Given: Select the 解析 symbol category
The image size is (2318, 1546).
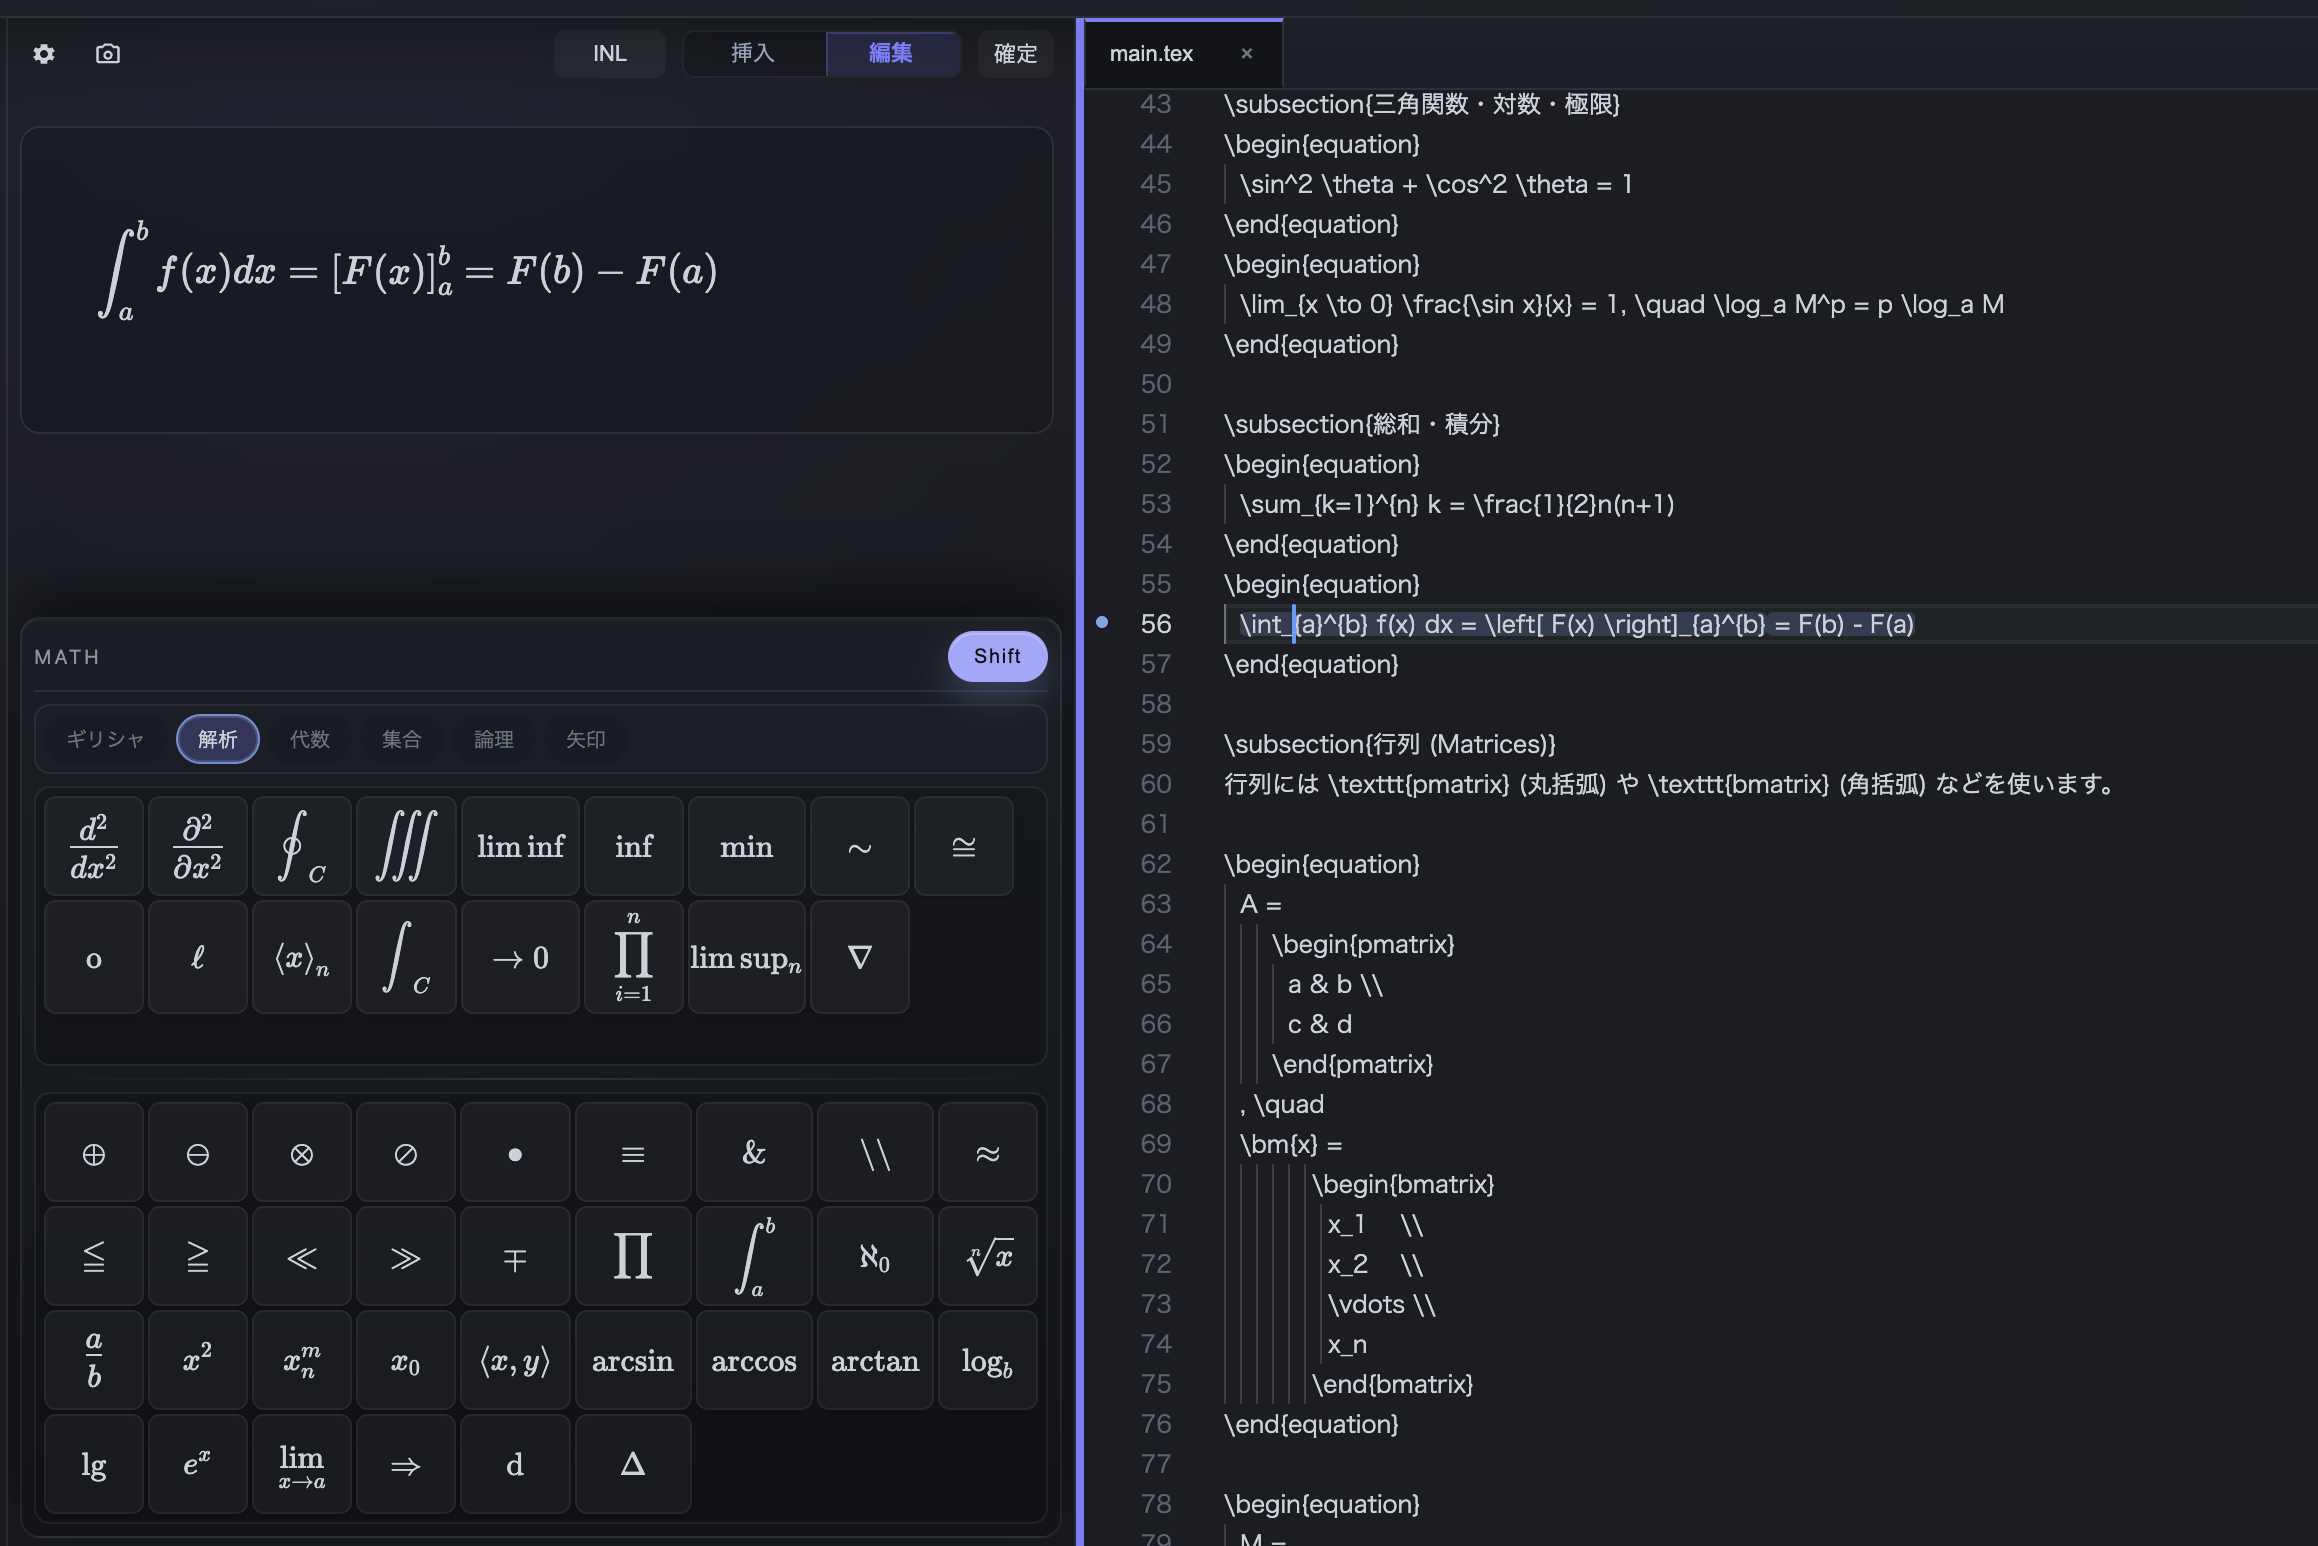Looking at the screenshot, I should pyautogui.click(x=218, y=739).
